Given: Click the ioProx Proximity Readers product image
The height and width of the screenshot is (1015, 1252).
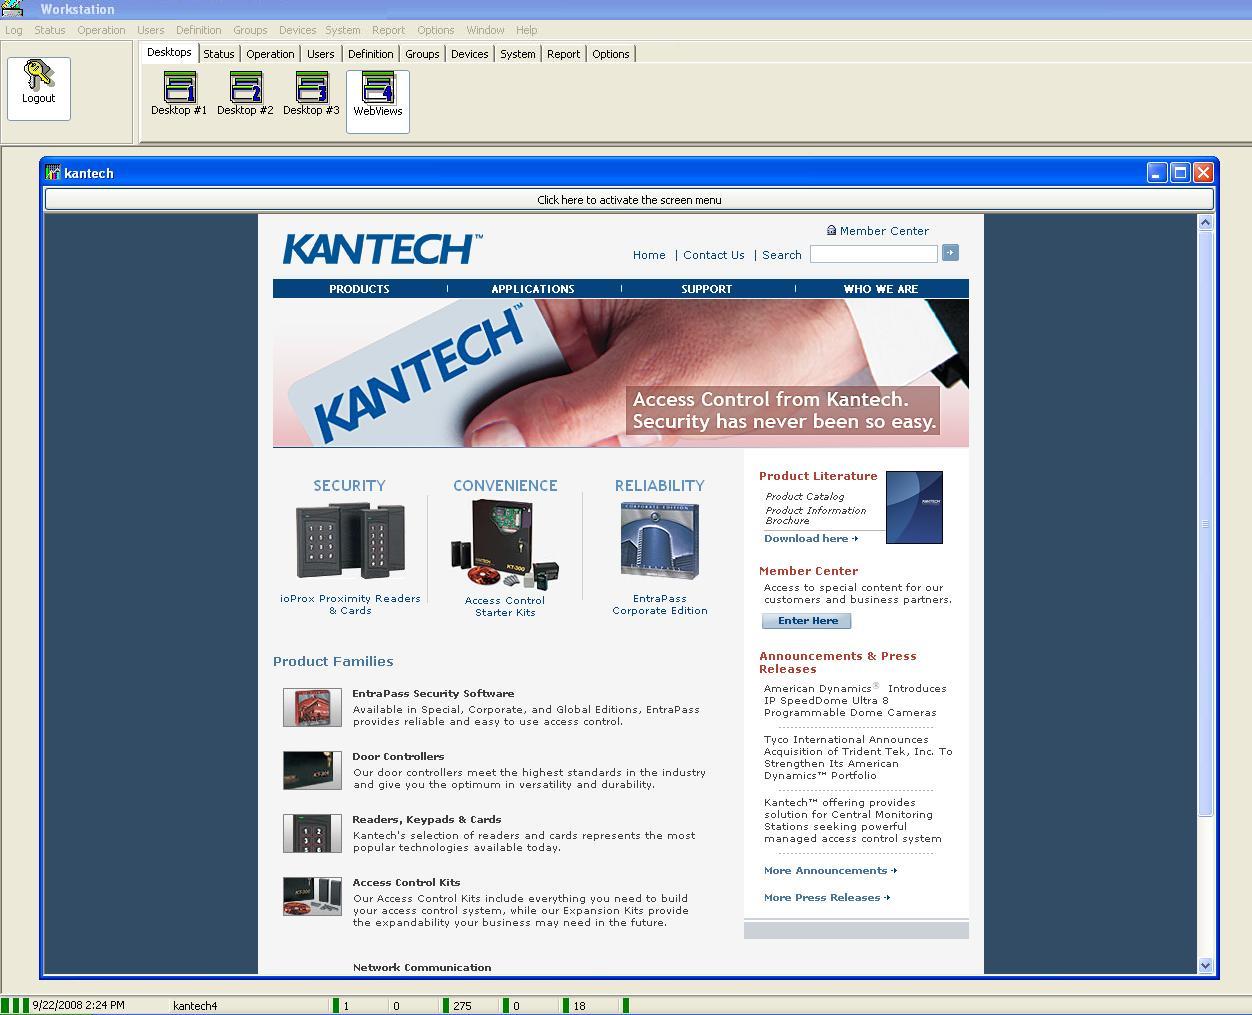Looking at the screenshot, I should pos(350,540).
